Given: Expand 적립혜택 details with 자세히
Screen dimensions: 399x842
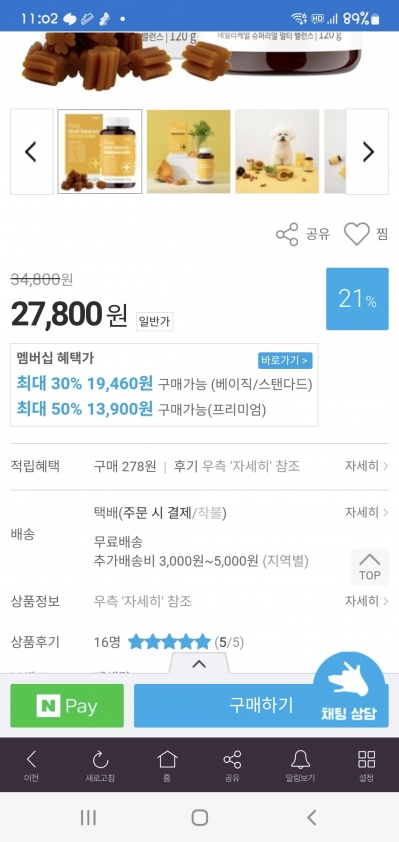Looking at the screenshot, I should tap(366, 466).
